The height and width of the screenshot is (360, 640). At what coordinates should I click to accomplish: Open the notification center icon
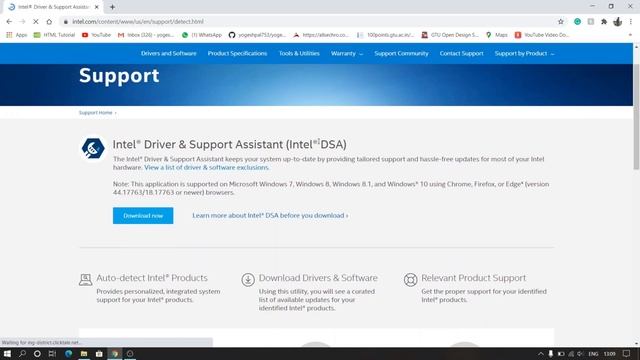pyautogui.click(x=627, y=354)
